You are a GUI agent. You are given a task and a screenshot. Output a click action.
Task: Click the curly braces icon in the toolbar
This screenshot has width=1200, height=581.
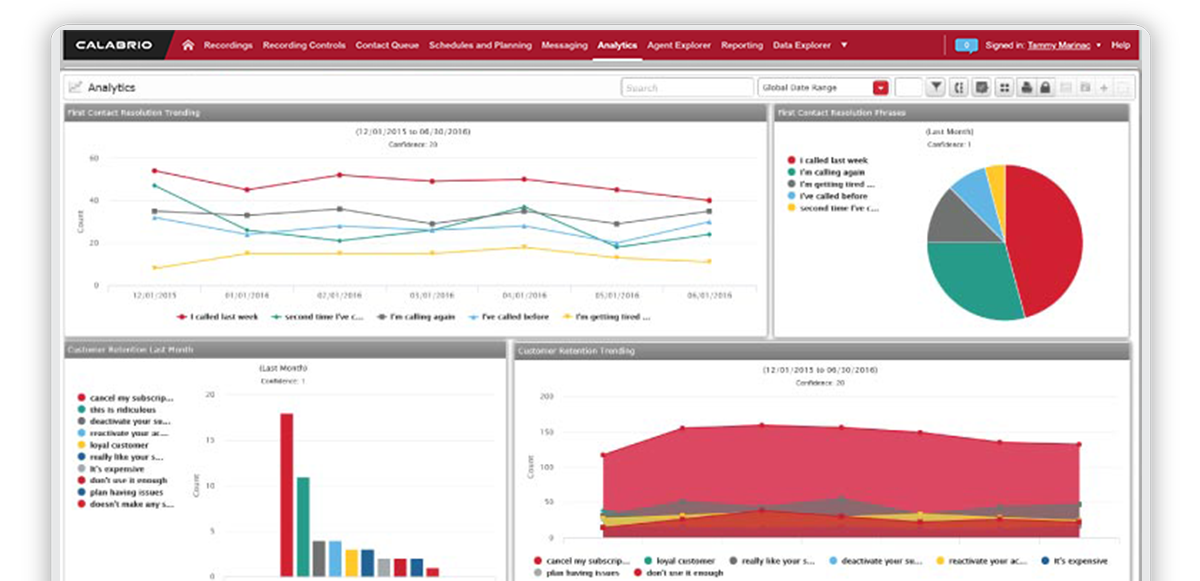pos(960,88)
